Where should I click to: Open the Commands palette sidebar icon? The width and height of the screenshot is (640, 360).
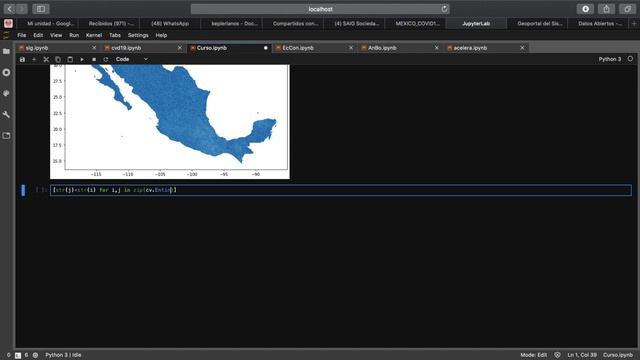pos(6,93)
